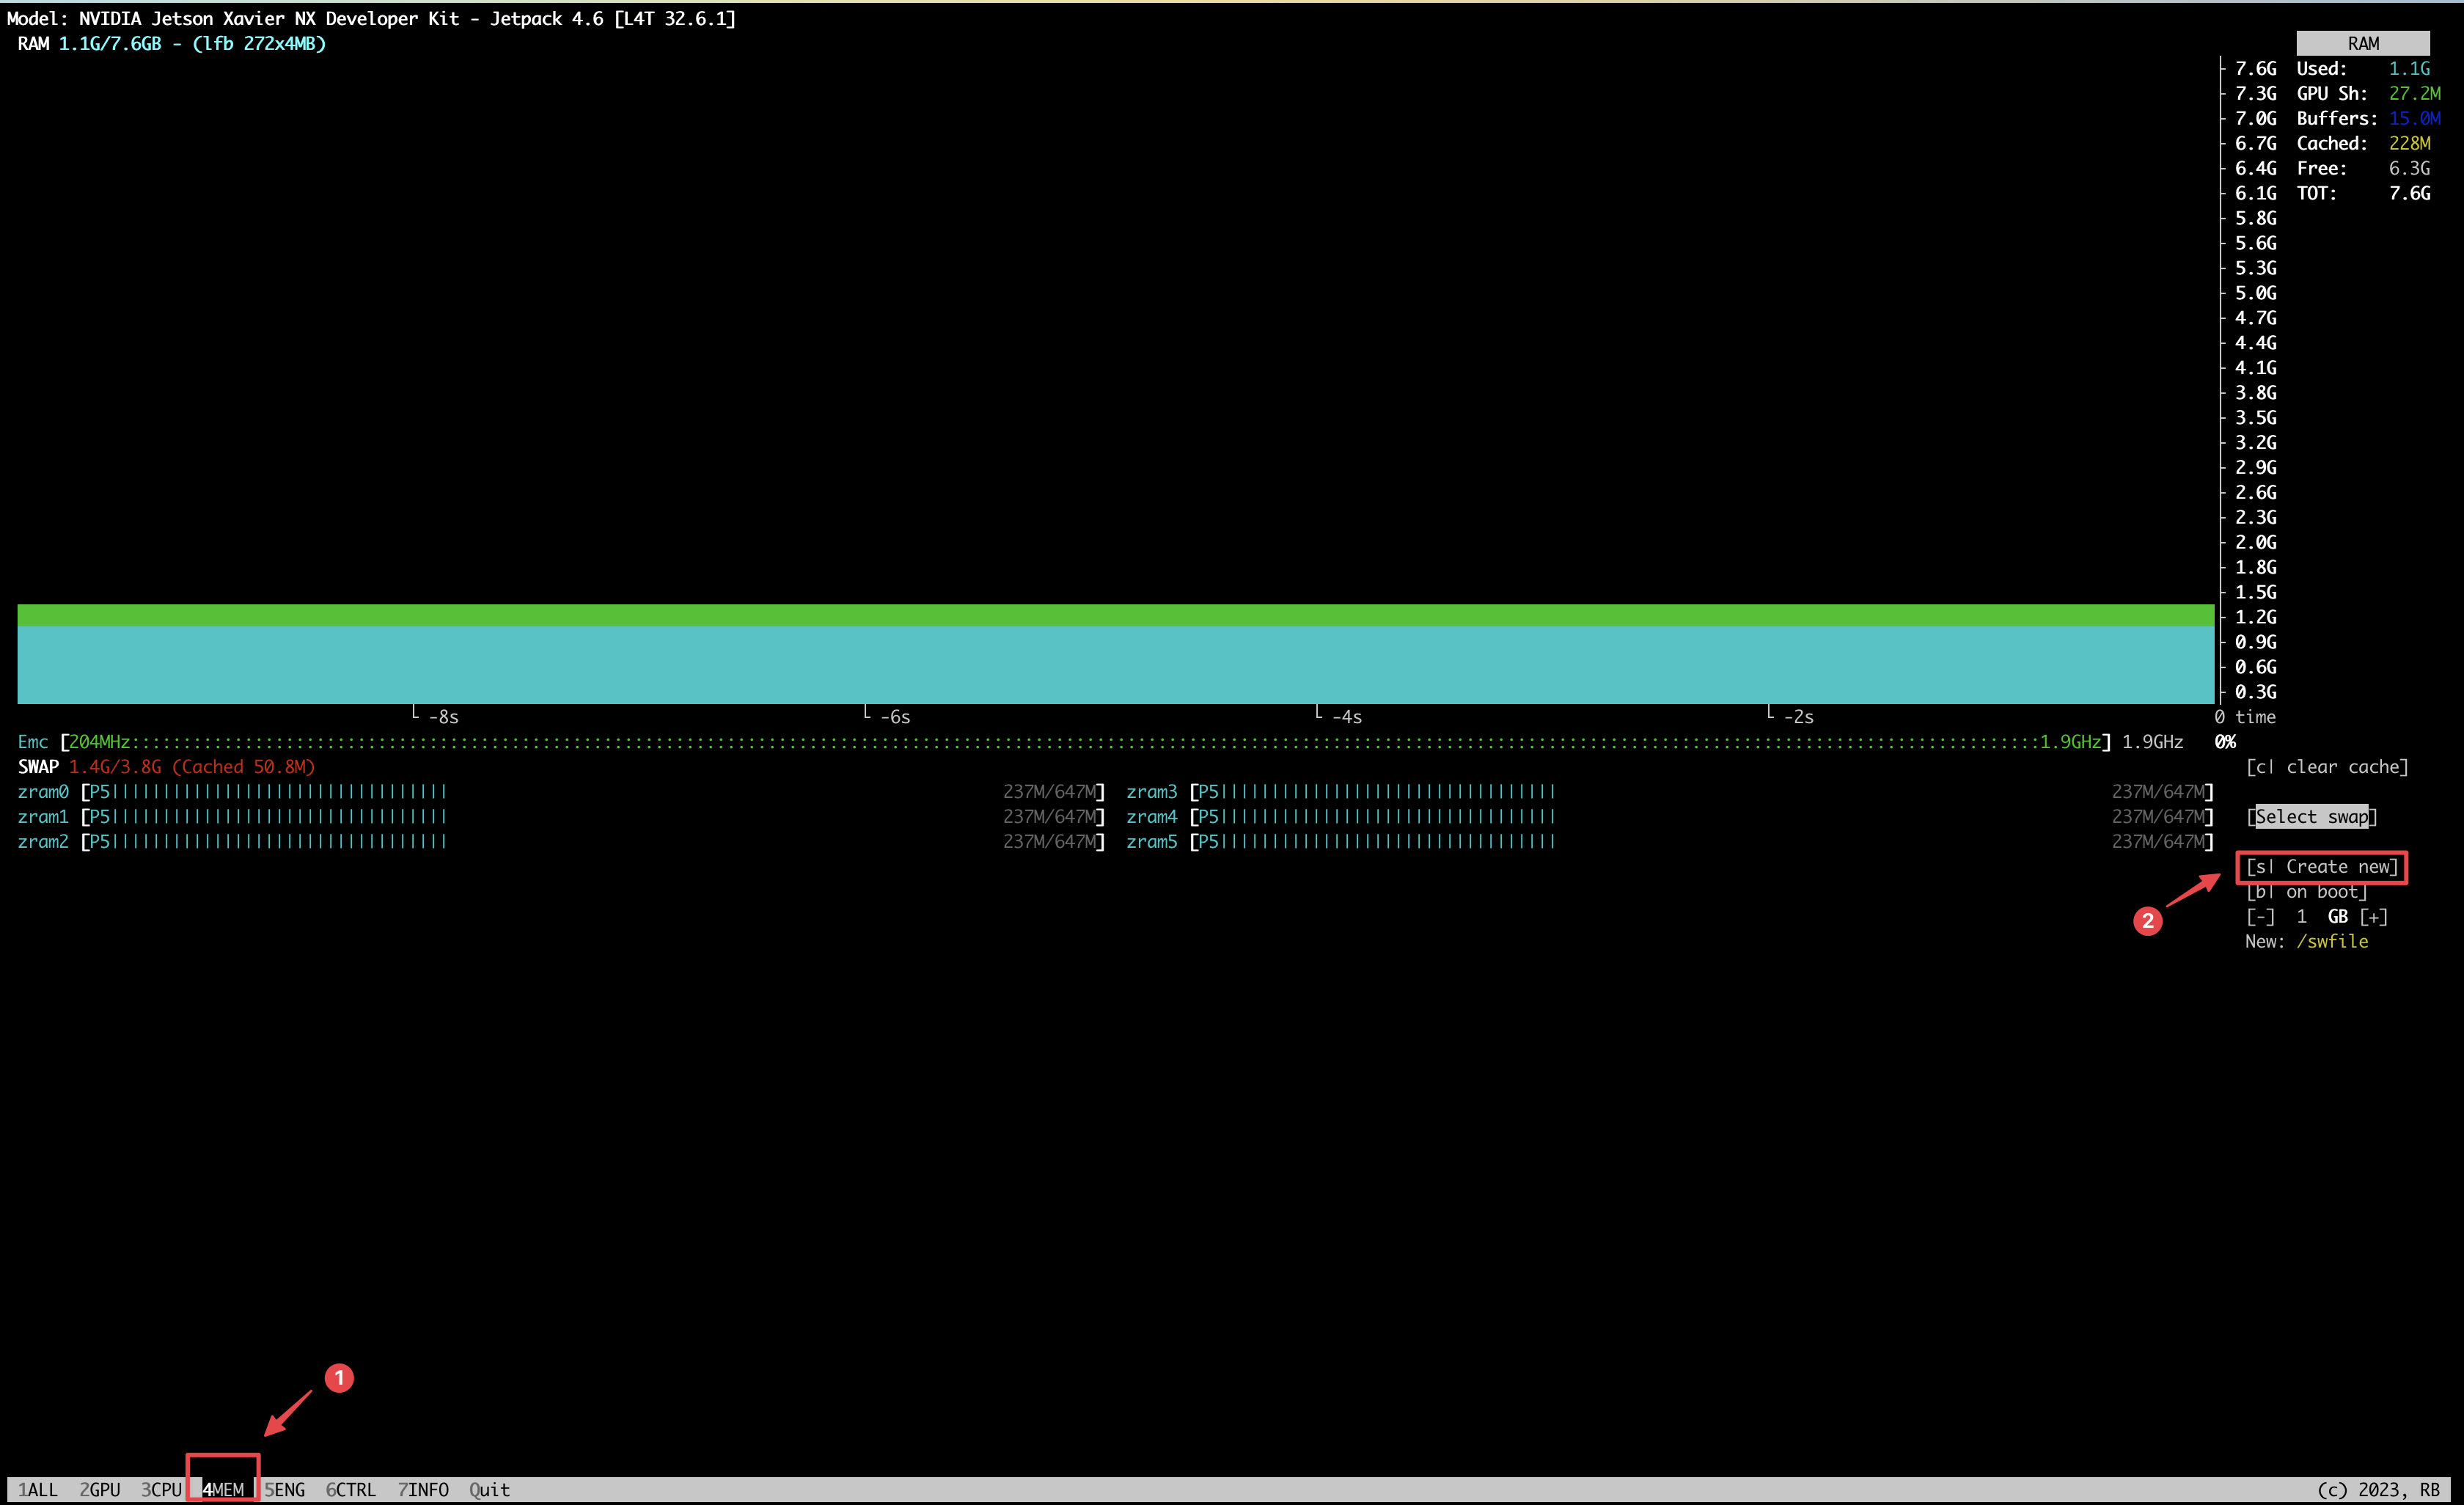Decrease swap size with minus button
2464x1505 pixels.
[x=2260, y=917]
